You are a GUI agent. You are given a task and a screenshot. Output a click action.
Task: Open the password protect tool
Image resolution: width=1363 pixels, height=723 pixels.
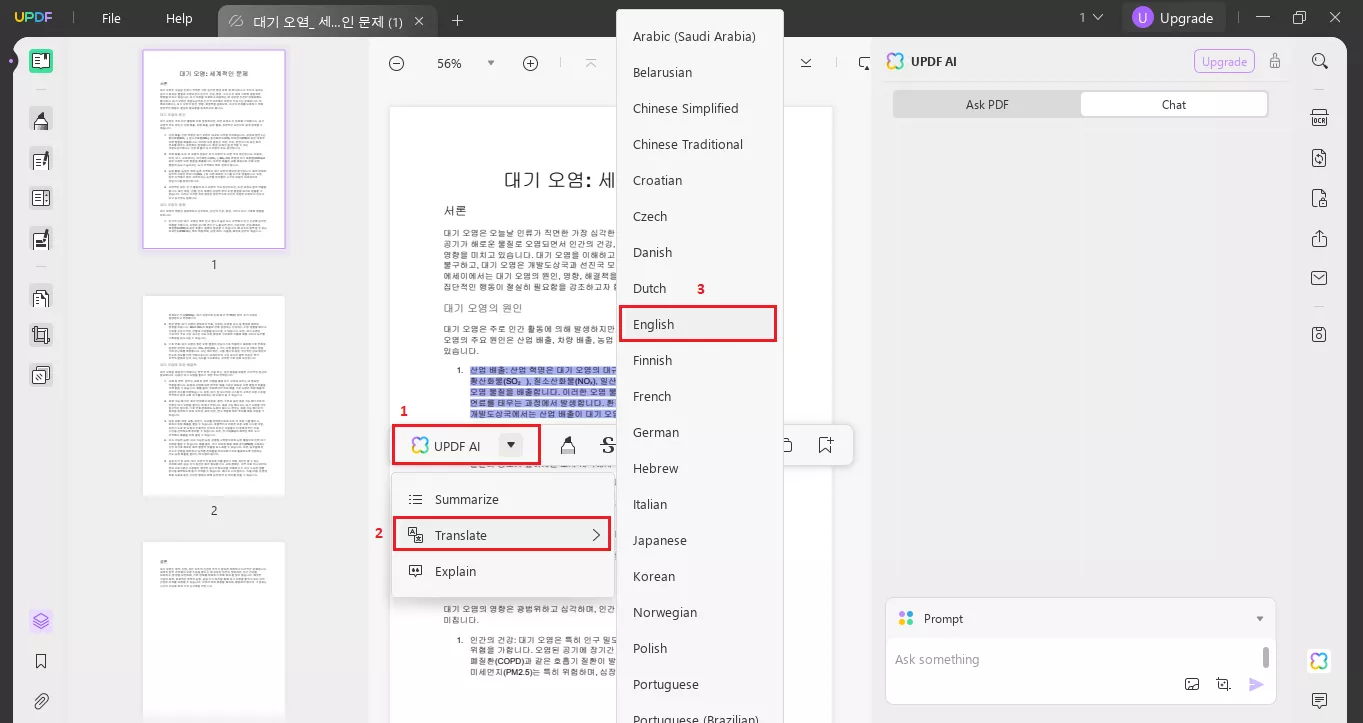coord(1319,198)
